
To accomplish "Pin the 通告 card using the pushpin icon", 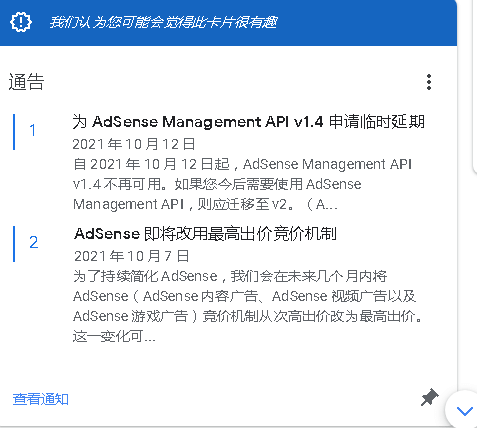I will (429, 397).
